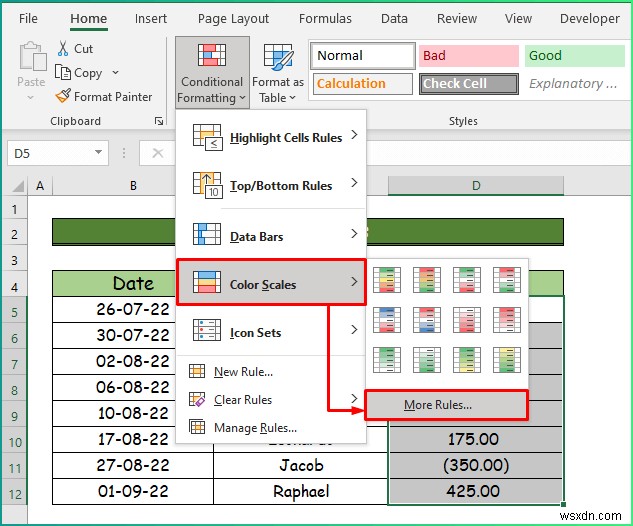
Task: Switch to the Formulas tab
Action: pyautogui.click(x=325, y=19)
